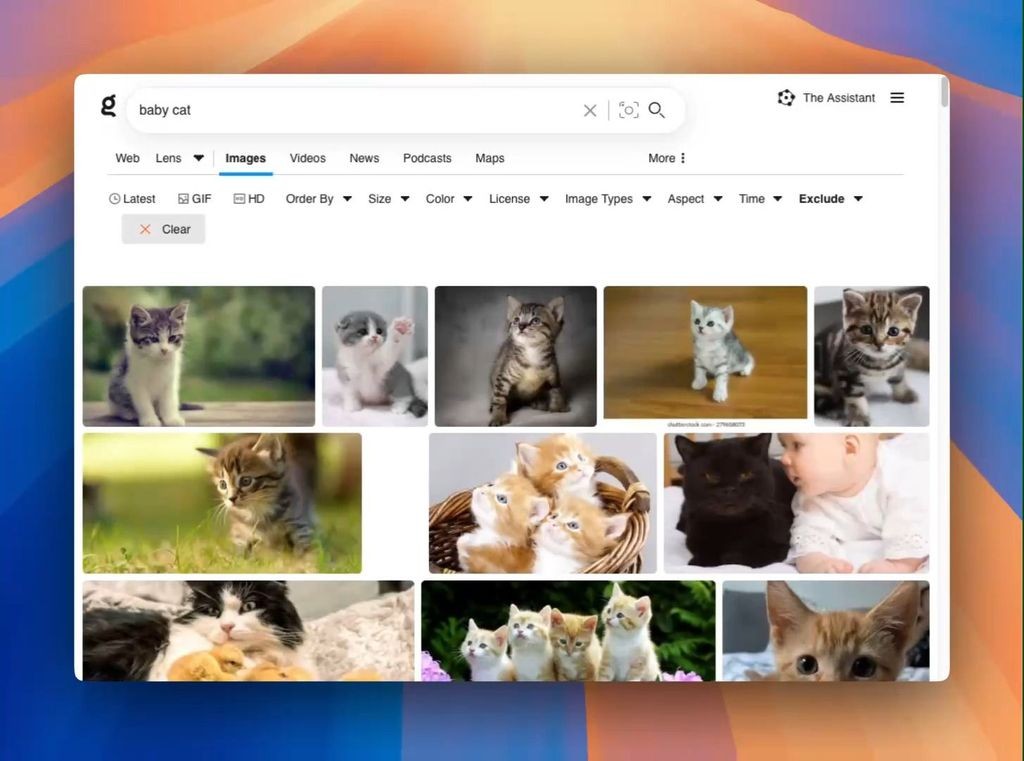This screenshot has height=761, width=1024.
Task: Open the Color filter dropdown
Action: [449, 199]
